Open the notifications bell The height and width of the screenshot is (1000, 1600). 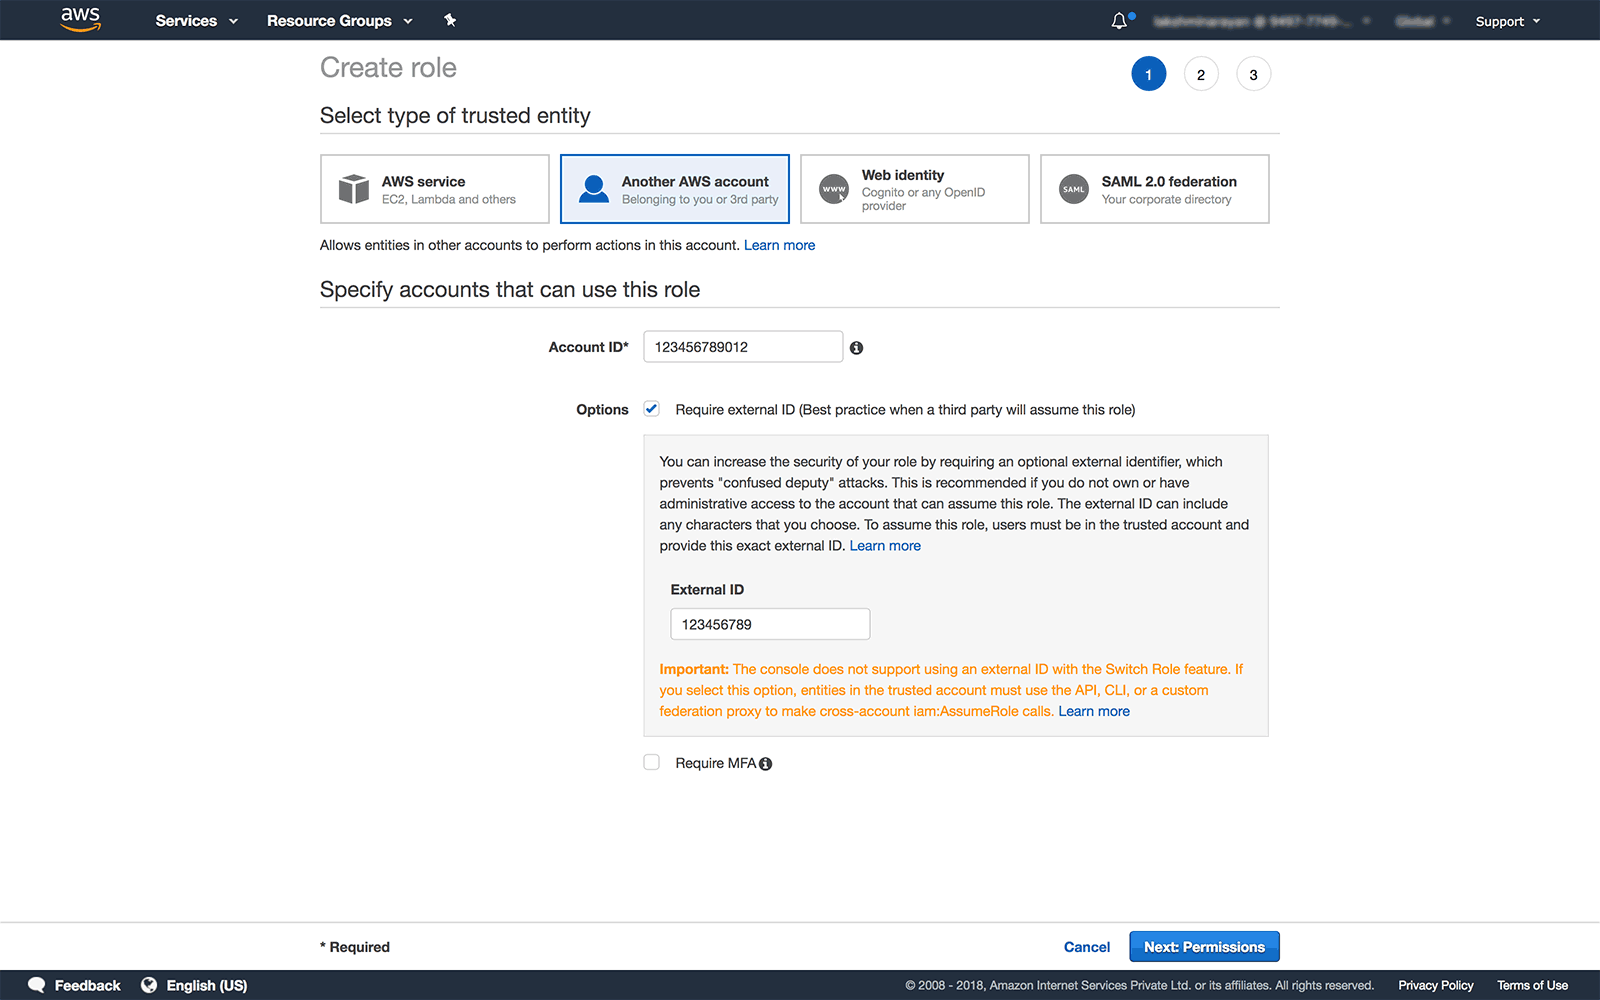pyautogui.click(x=1119, y=21)
